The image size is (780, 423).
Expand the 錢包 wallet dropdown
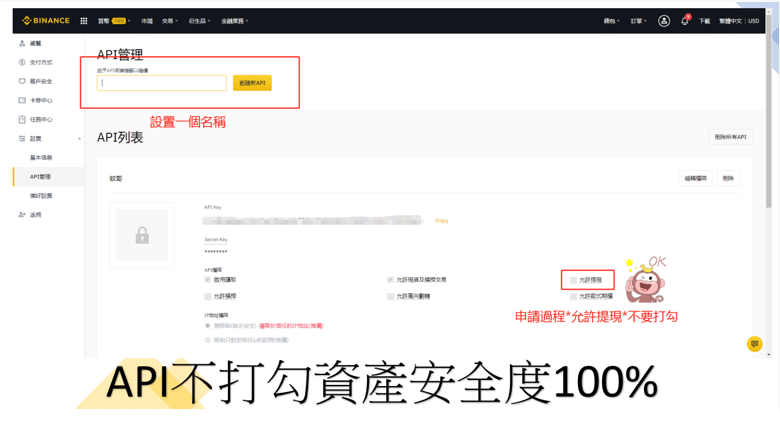click(x=611, y=21)
